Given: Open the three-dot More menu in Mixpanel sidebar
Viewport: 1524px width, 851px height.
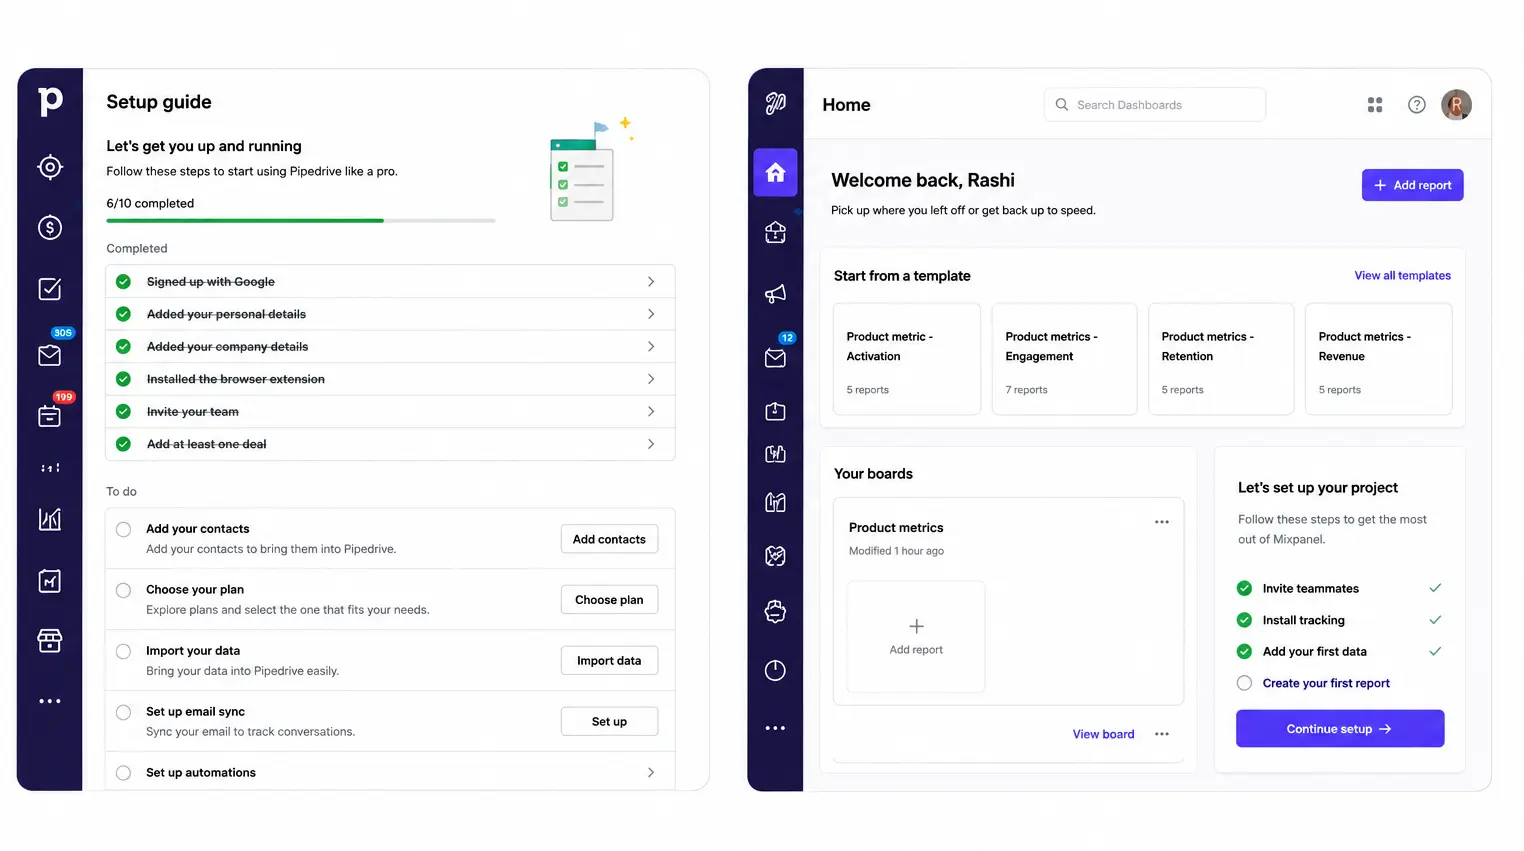Looking at the screenshot, I should [x=776, y=728].
